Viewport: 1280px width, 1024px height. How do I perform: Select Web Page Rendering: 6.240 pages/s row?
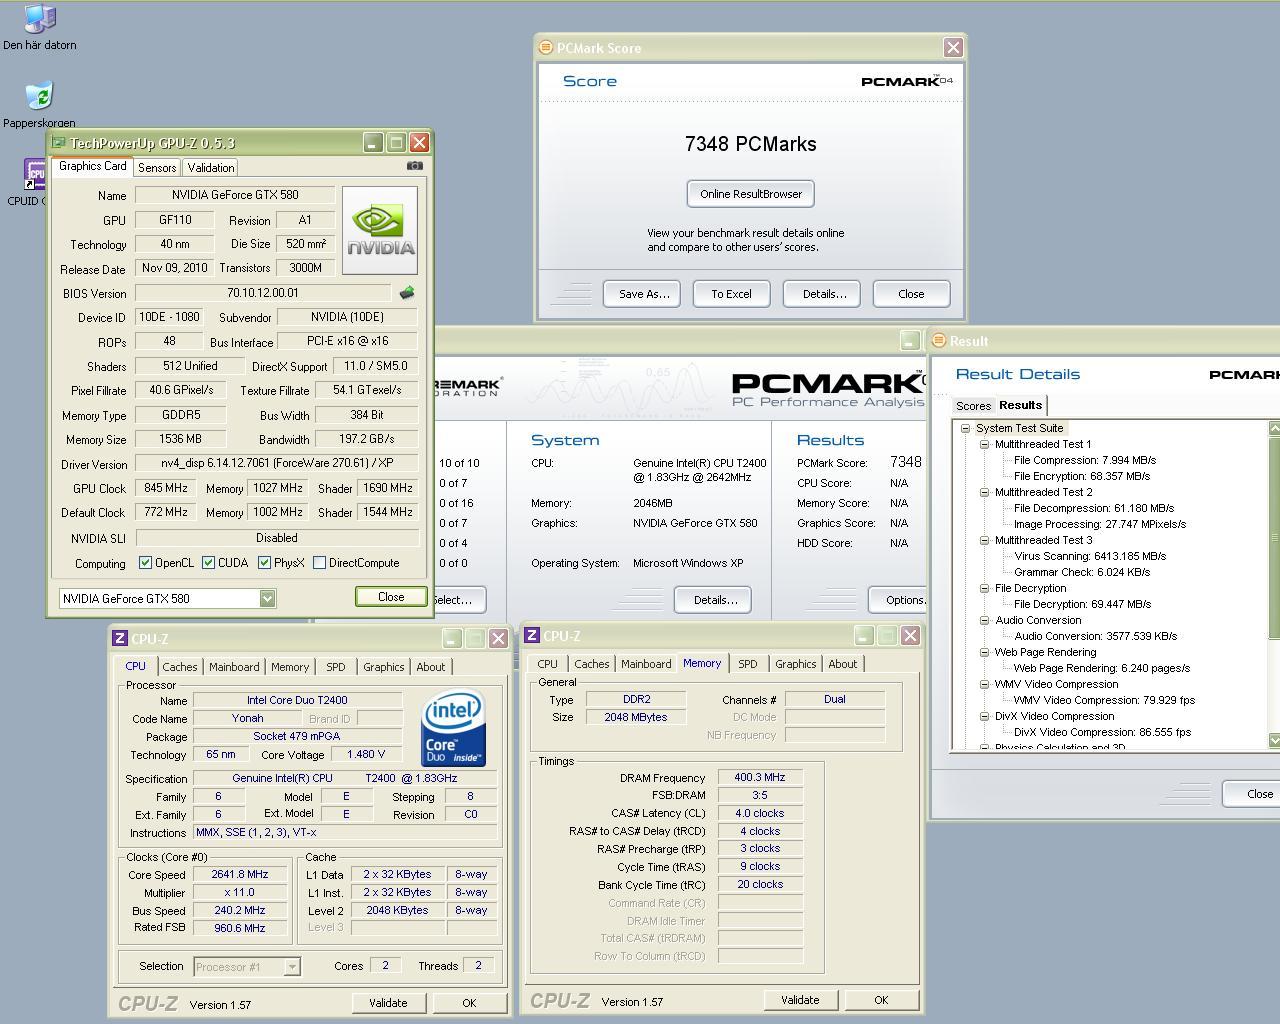tap(1101, 668)
